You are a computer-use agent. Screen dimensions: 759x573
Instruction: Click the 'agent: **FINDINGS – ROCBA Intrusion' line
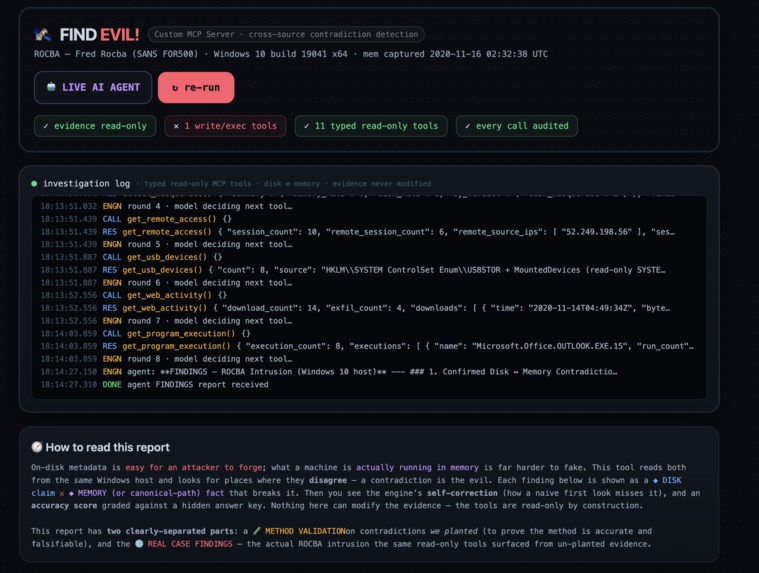329,372
